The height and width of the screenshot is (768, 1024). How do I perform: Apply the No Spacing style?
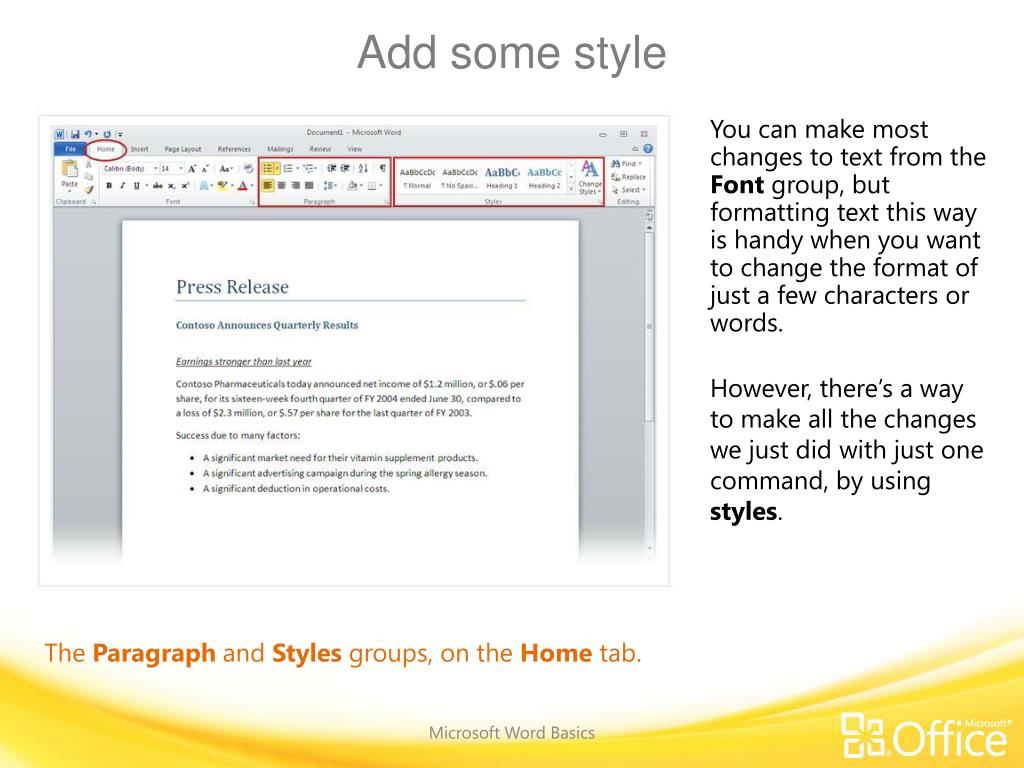(x=460, y=178)
